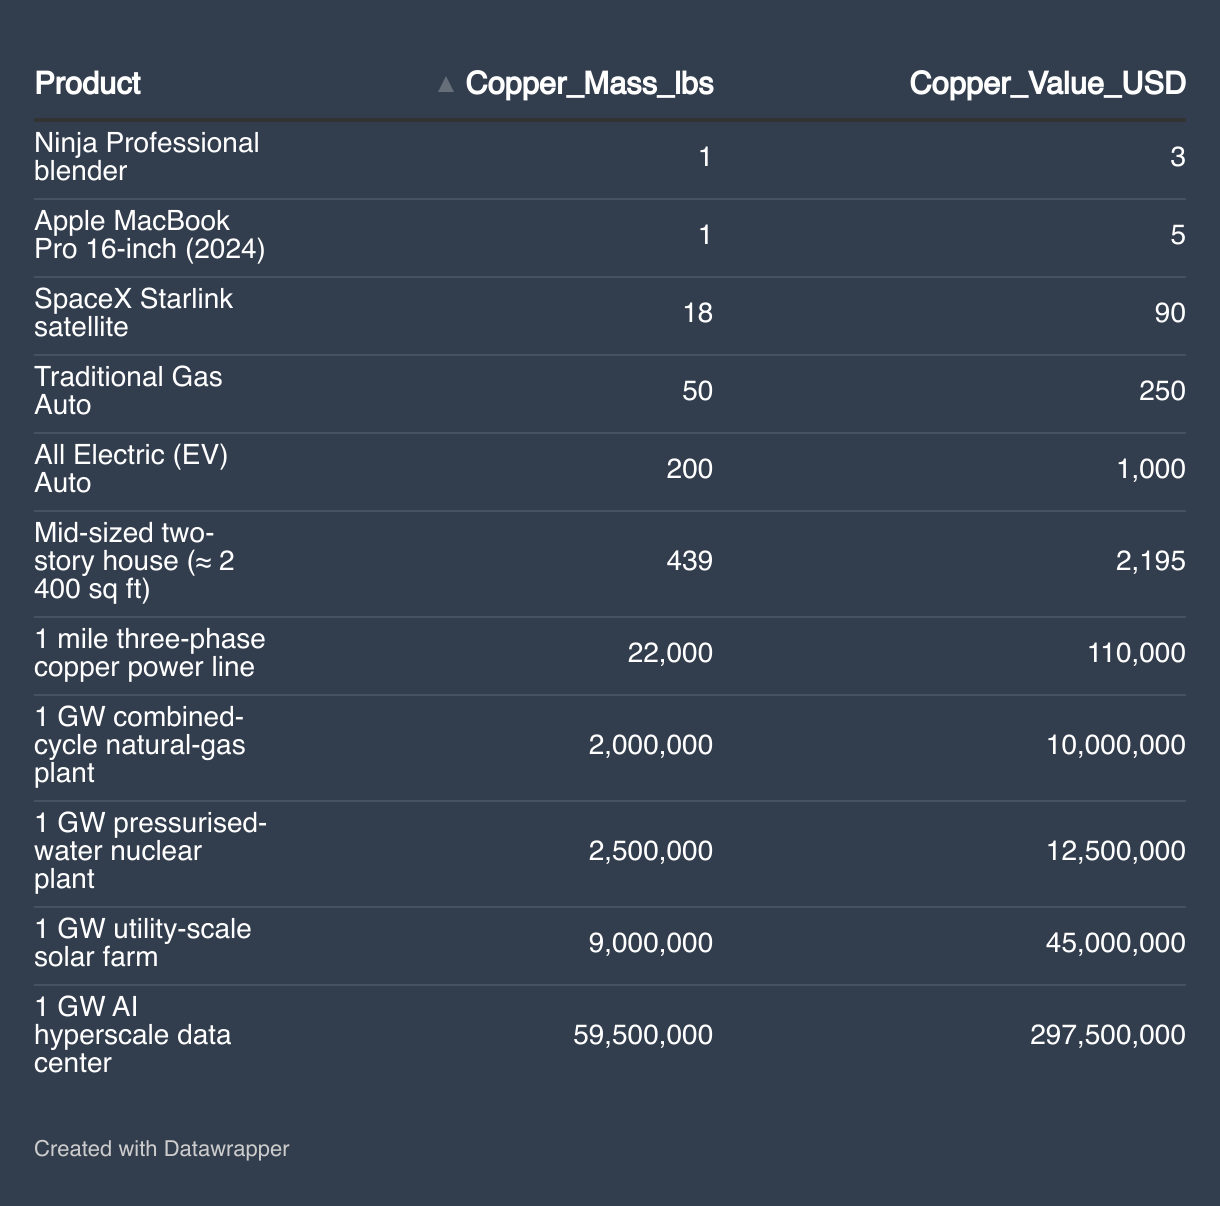Select the 1 mile three-phase copper power line row
The width and height of the screenshot is (1220, 1206).
(x=610, y=654)
